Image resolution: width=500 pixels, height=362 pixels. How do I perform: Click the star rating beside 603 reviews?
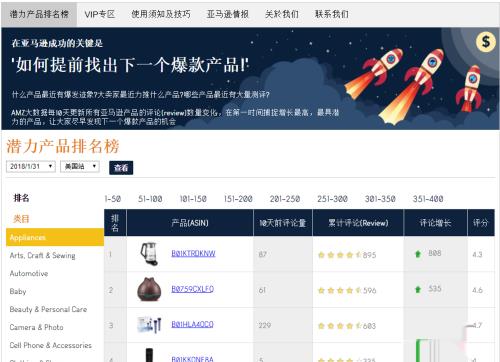[339, 326]
